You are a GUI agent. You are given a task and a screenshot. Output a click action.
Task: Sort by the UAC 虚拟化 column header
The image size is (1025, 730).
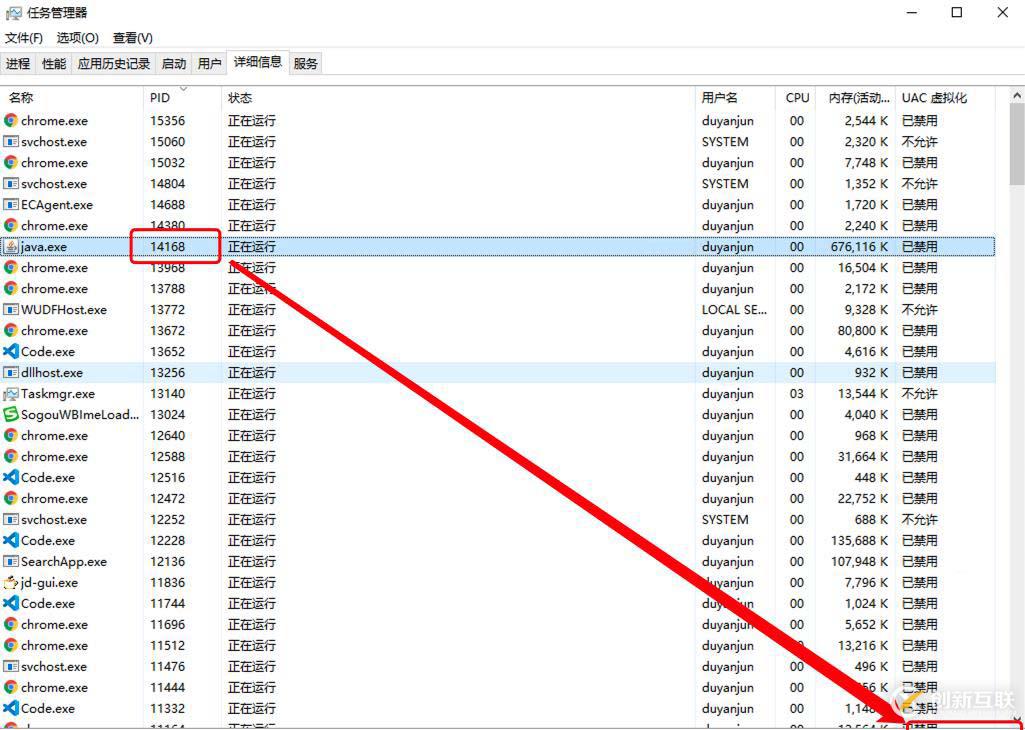click(945, 98)
